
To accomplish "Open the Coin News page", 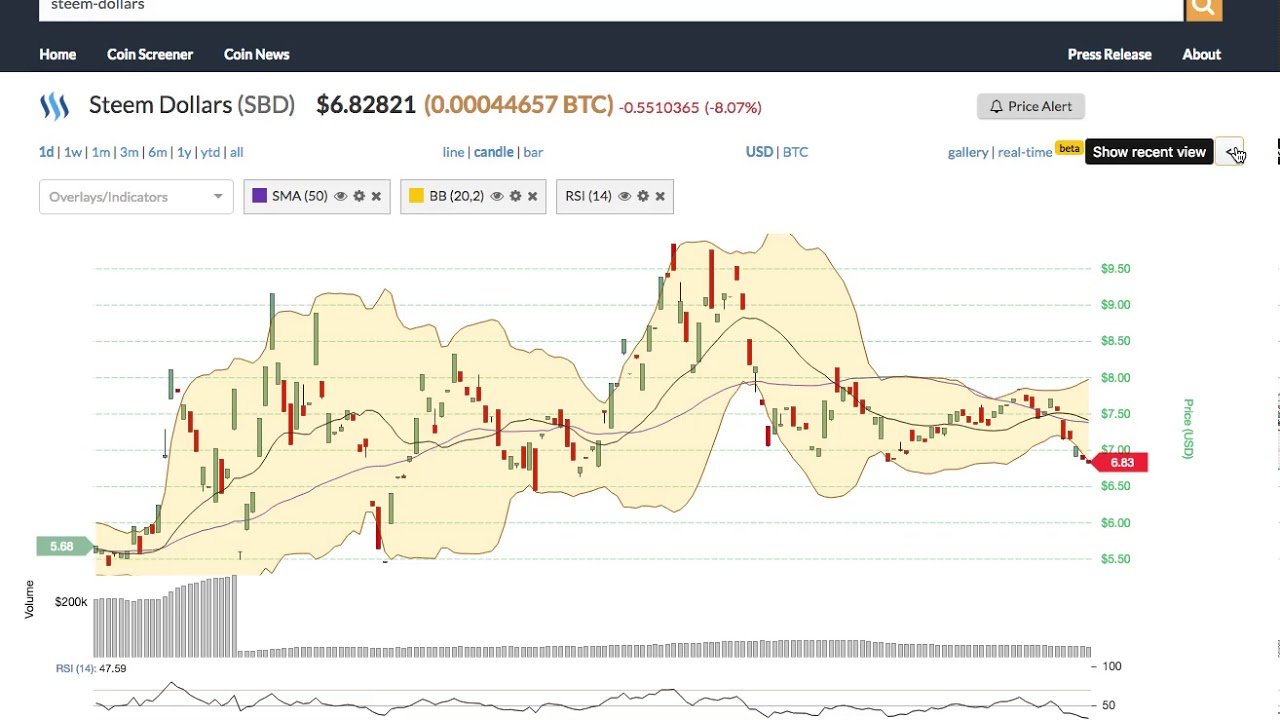I will point(256,54).
